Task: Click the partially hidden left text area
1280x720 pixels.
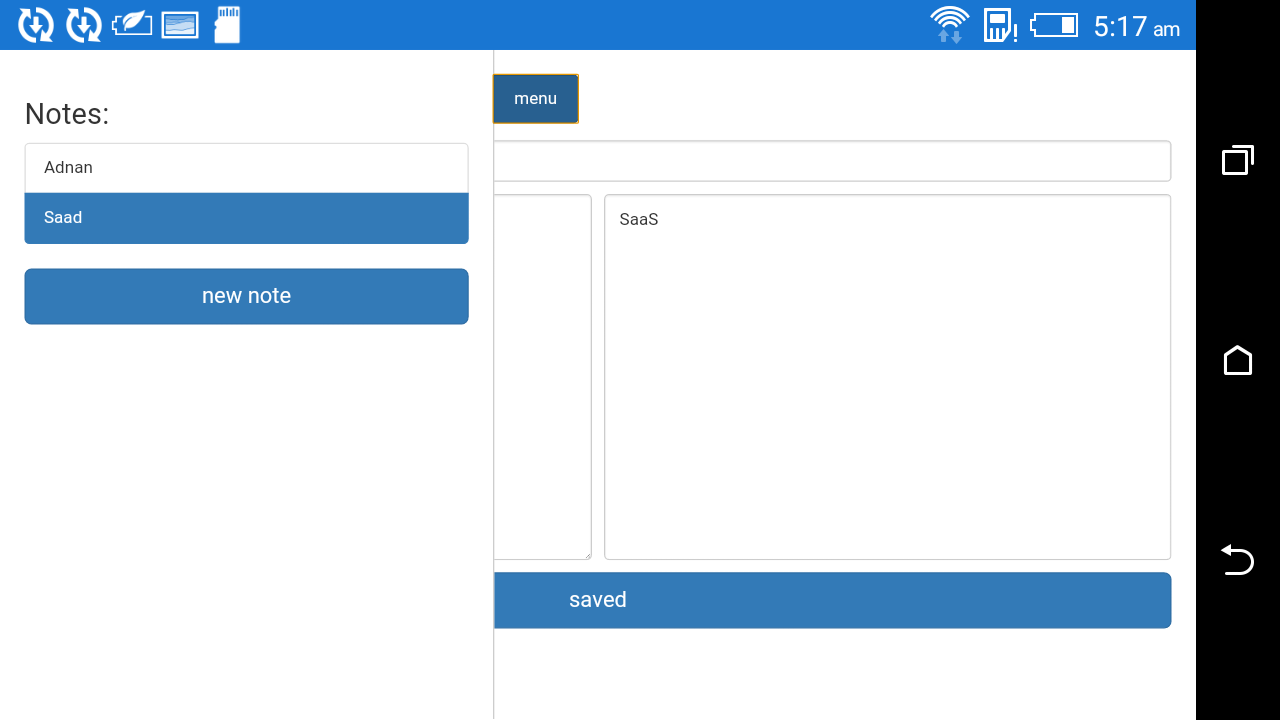Action: (541, 377)
